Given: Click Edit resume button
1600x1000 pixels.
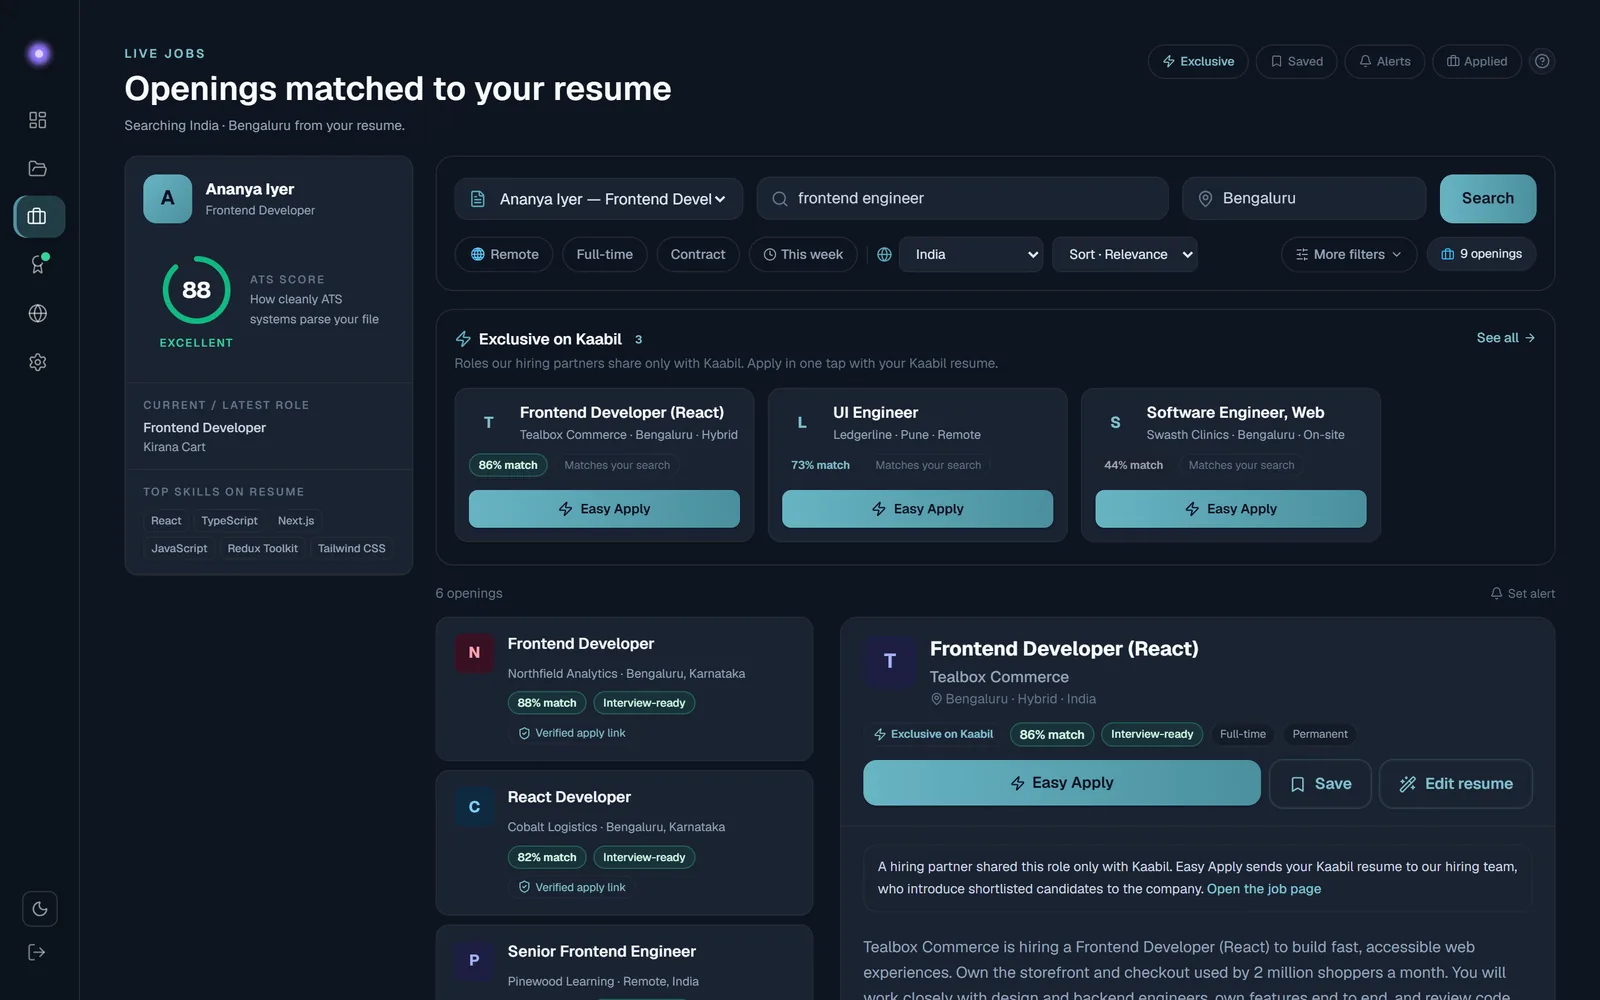Looking at the screenshot, I should (x=1456, y=784).
